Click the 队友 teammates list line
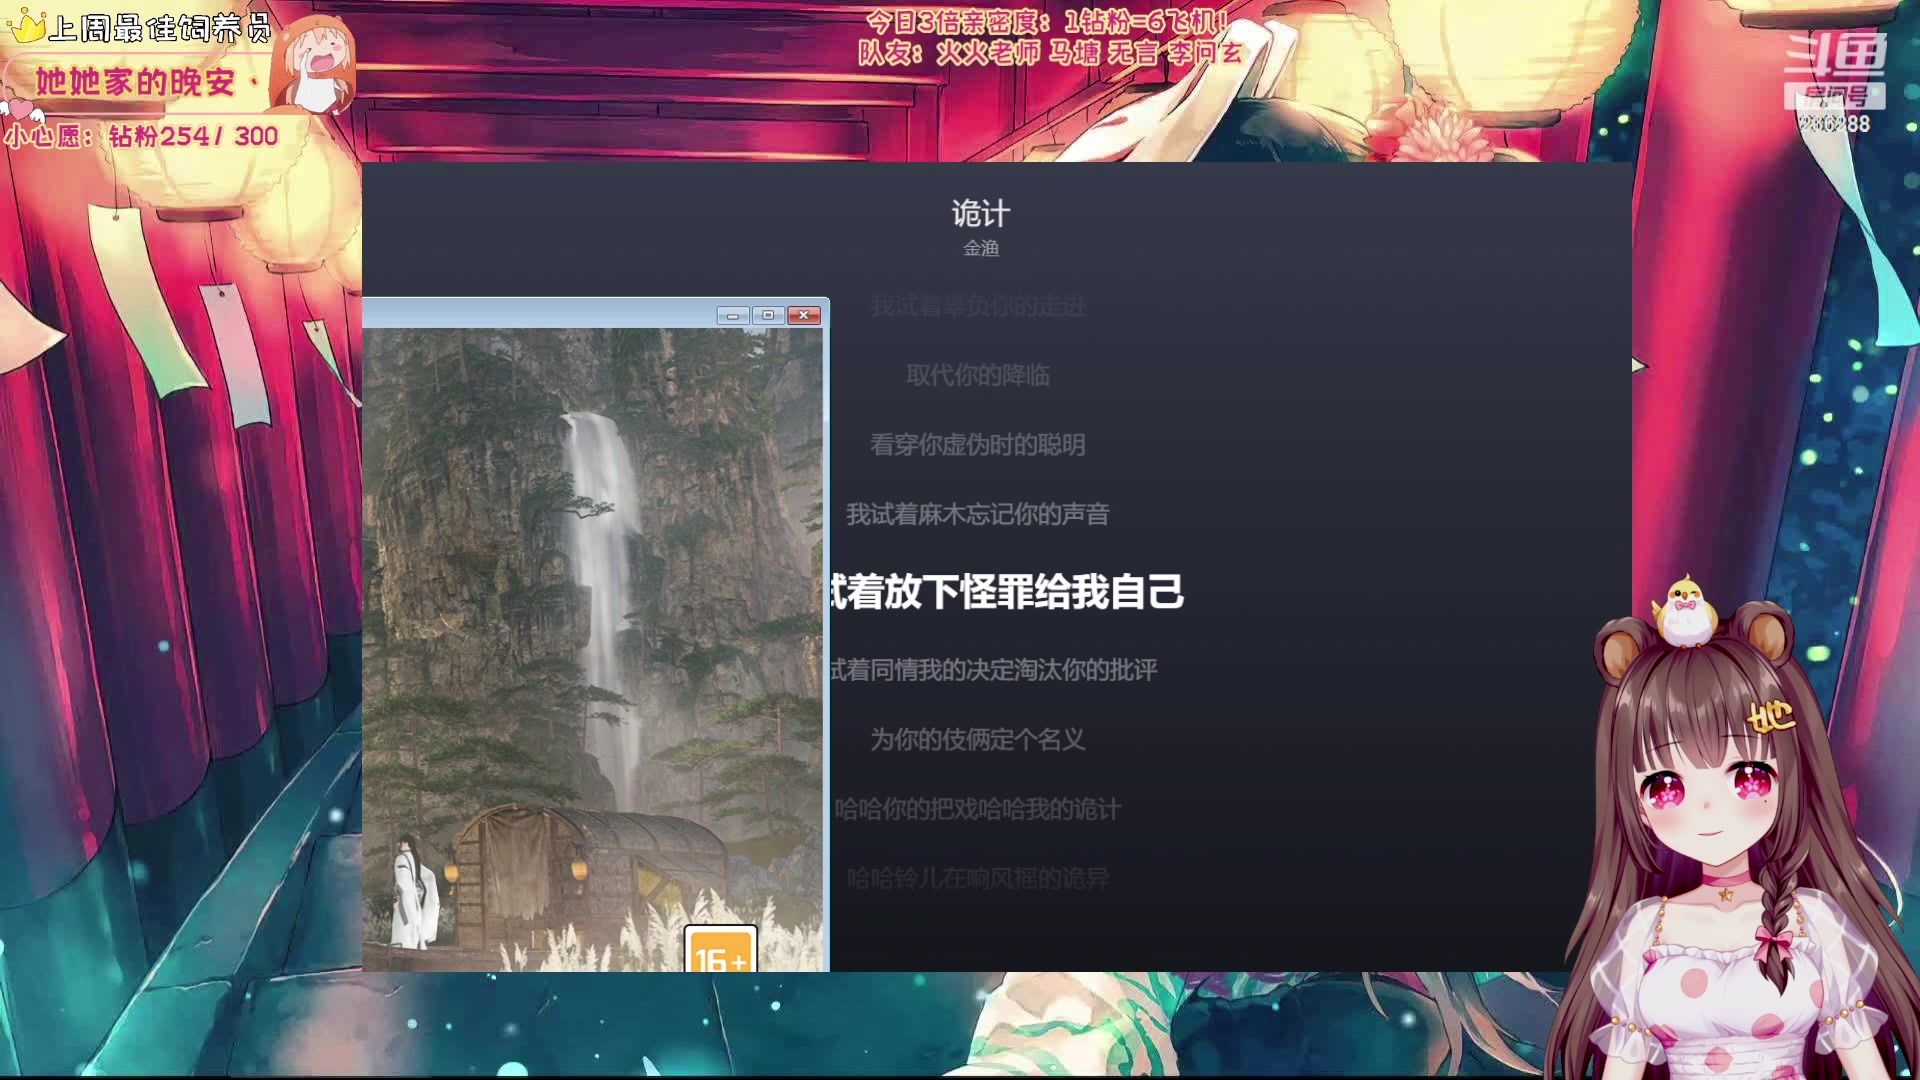Viewport: 1920px width, 1080px height. [1050, 52]
